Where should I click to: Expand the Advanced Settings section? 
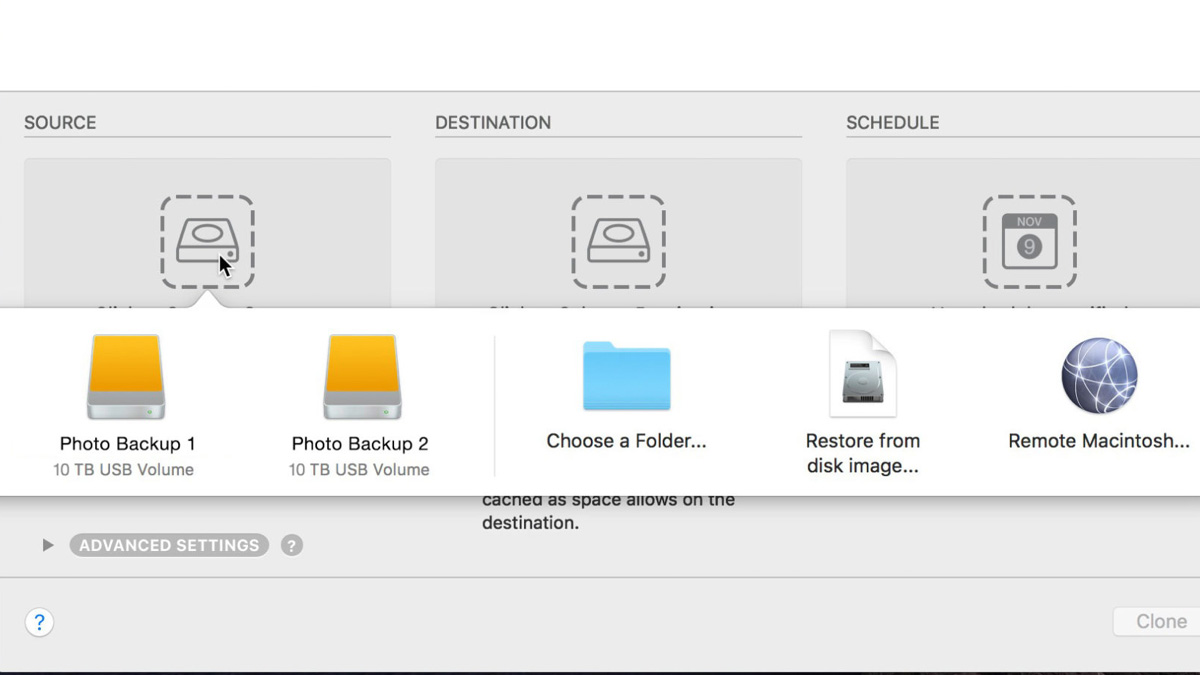click(x=47, y=545)
